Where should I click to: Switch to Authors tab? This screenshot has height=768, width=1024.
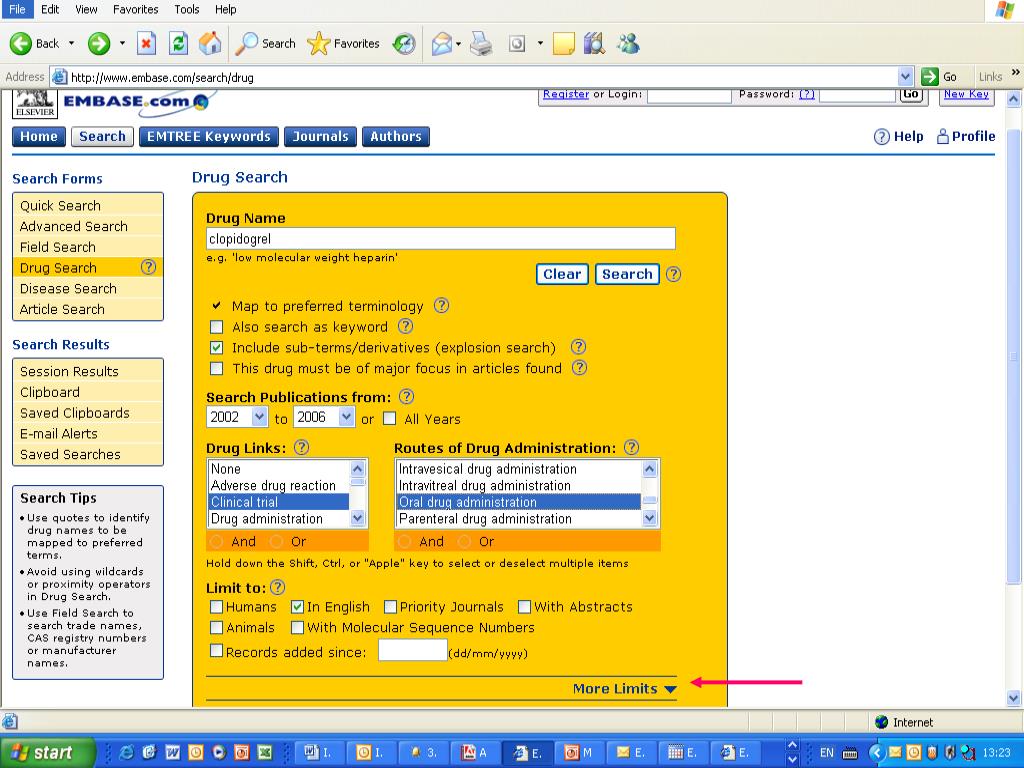396,136
